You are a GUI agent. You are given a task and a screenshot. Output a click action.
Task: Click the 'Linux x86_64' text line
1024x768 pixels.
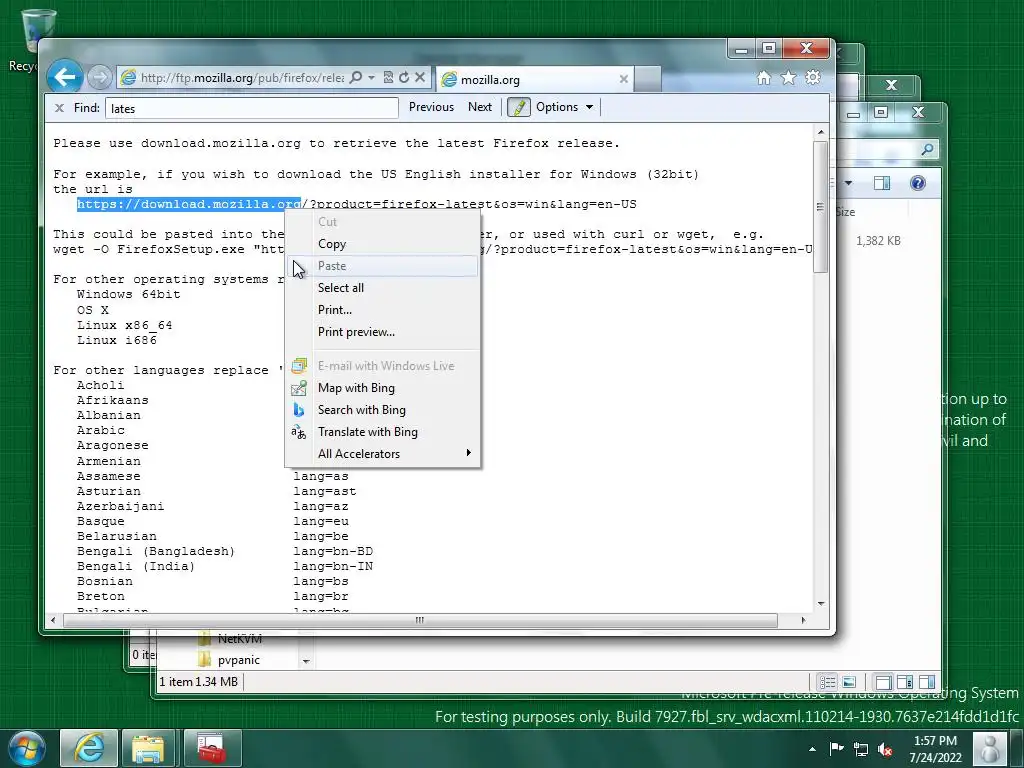tap(125, 325)
